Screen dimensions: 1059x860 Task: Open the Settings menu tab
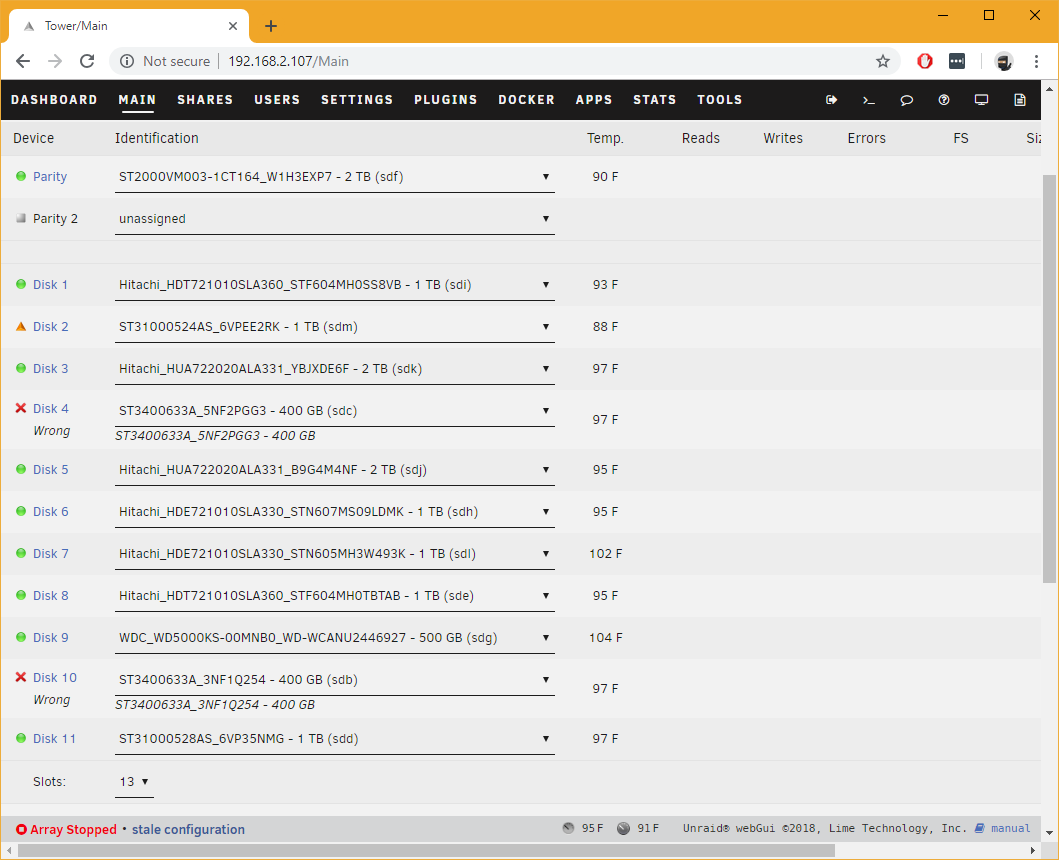coord(357,100)
